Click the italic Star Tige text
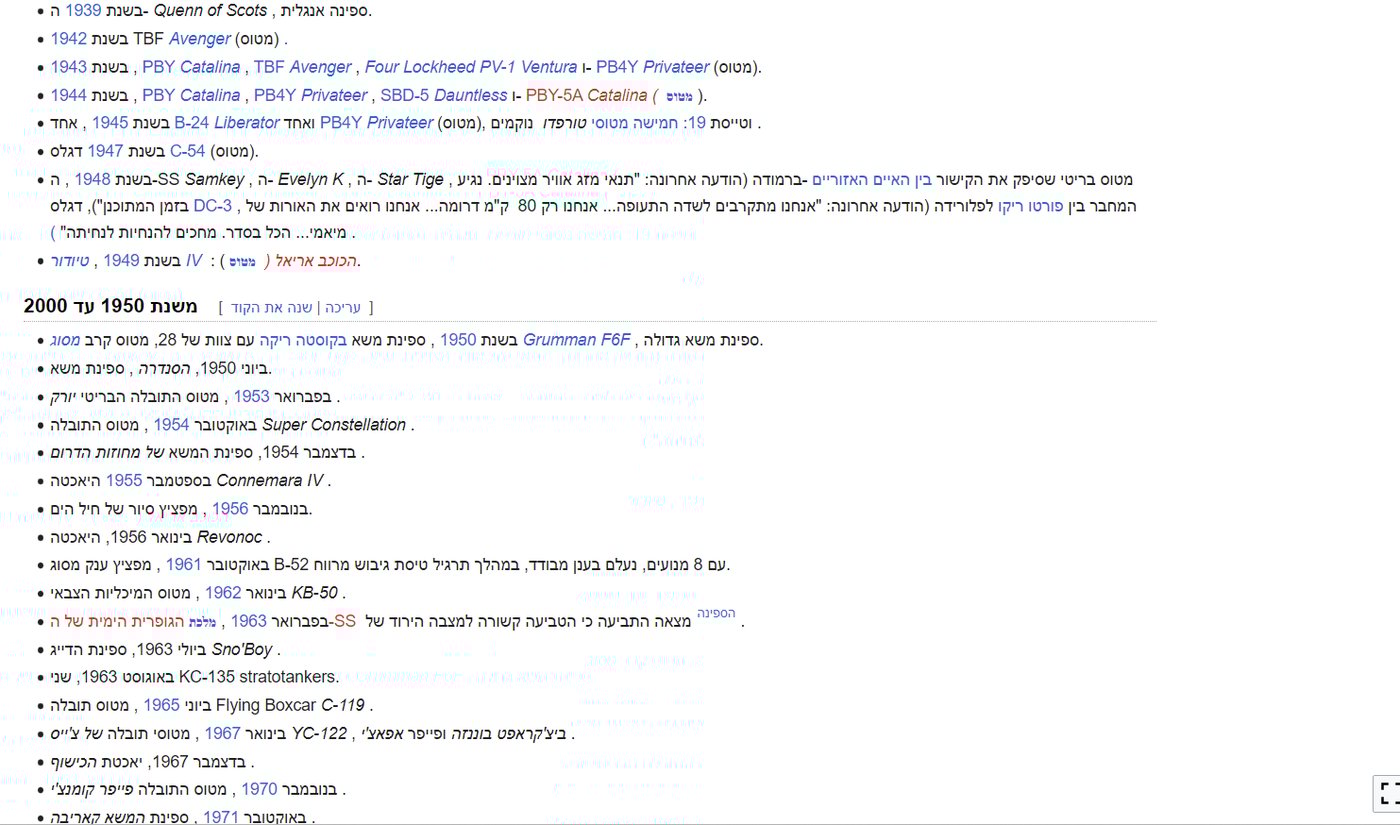This screenshot has height=825, width=1400. click(410, 179)
